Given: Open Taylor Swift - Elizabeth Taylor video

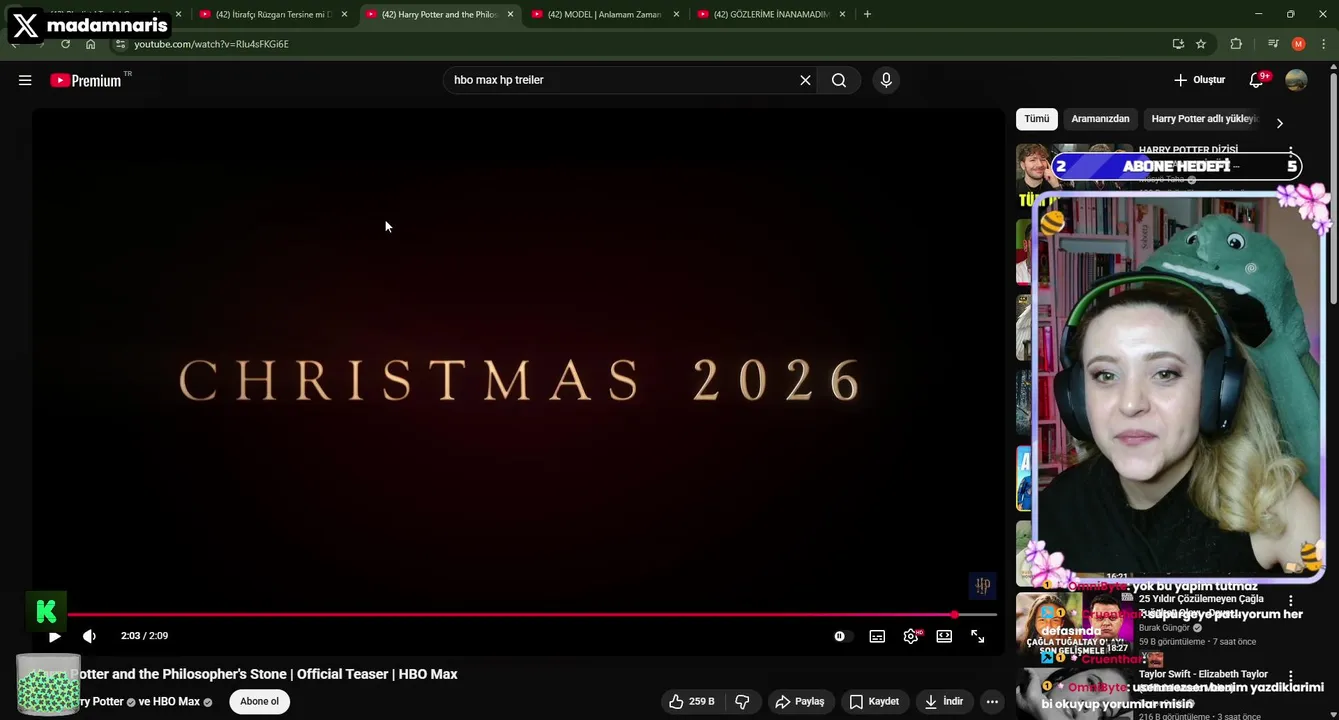Looking at the screenshot, I should (x=1203, y=674).
